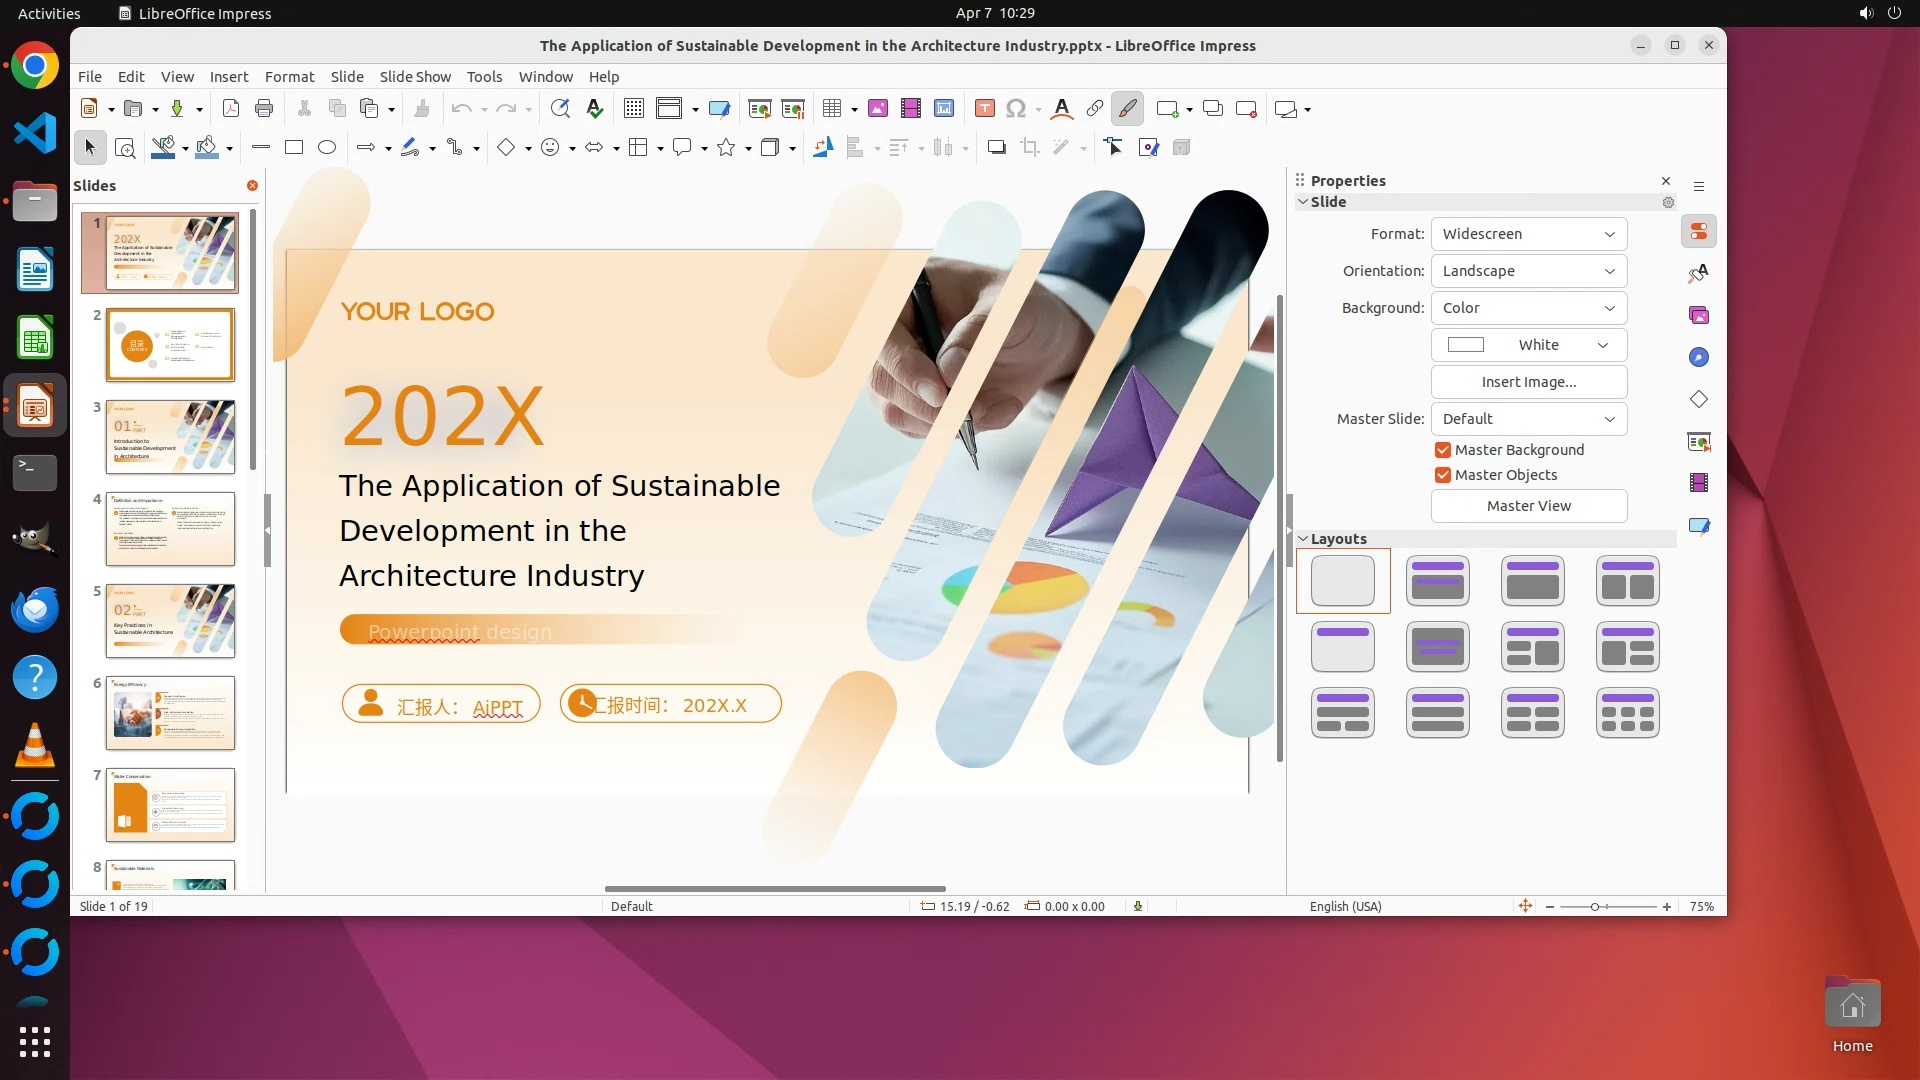Image resolution: width=1920 pixels, height=1080 pixels.
Task: Click the Insert Hyperlink icon
Action: coord(1094,109)
